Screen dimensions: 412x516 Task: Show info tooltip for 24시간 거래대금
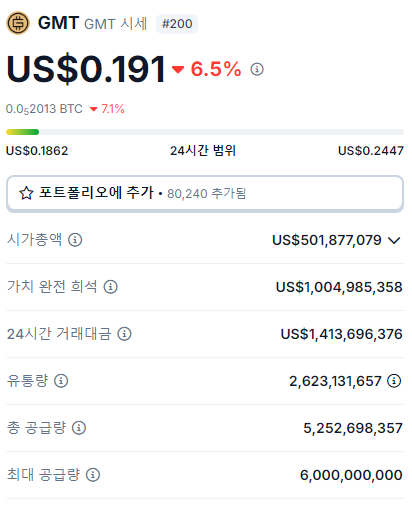coord(124,334)
